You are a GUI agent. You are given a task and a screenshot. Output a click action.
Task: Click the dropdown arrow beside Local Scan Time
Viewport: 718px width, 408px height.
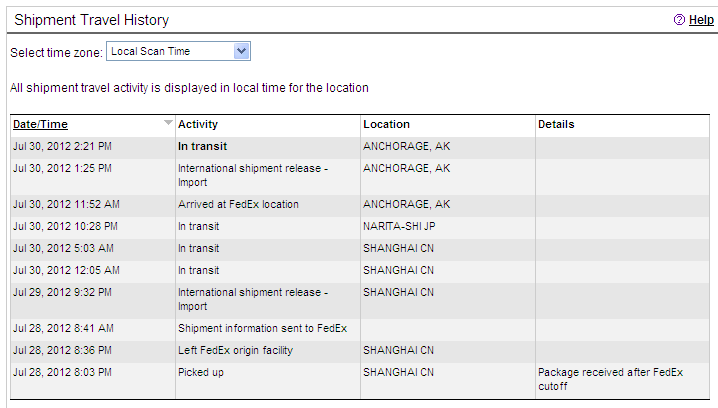[x=240, y=51]
